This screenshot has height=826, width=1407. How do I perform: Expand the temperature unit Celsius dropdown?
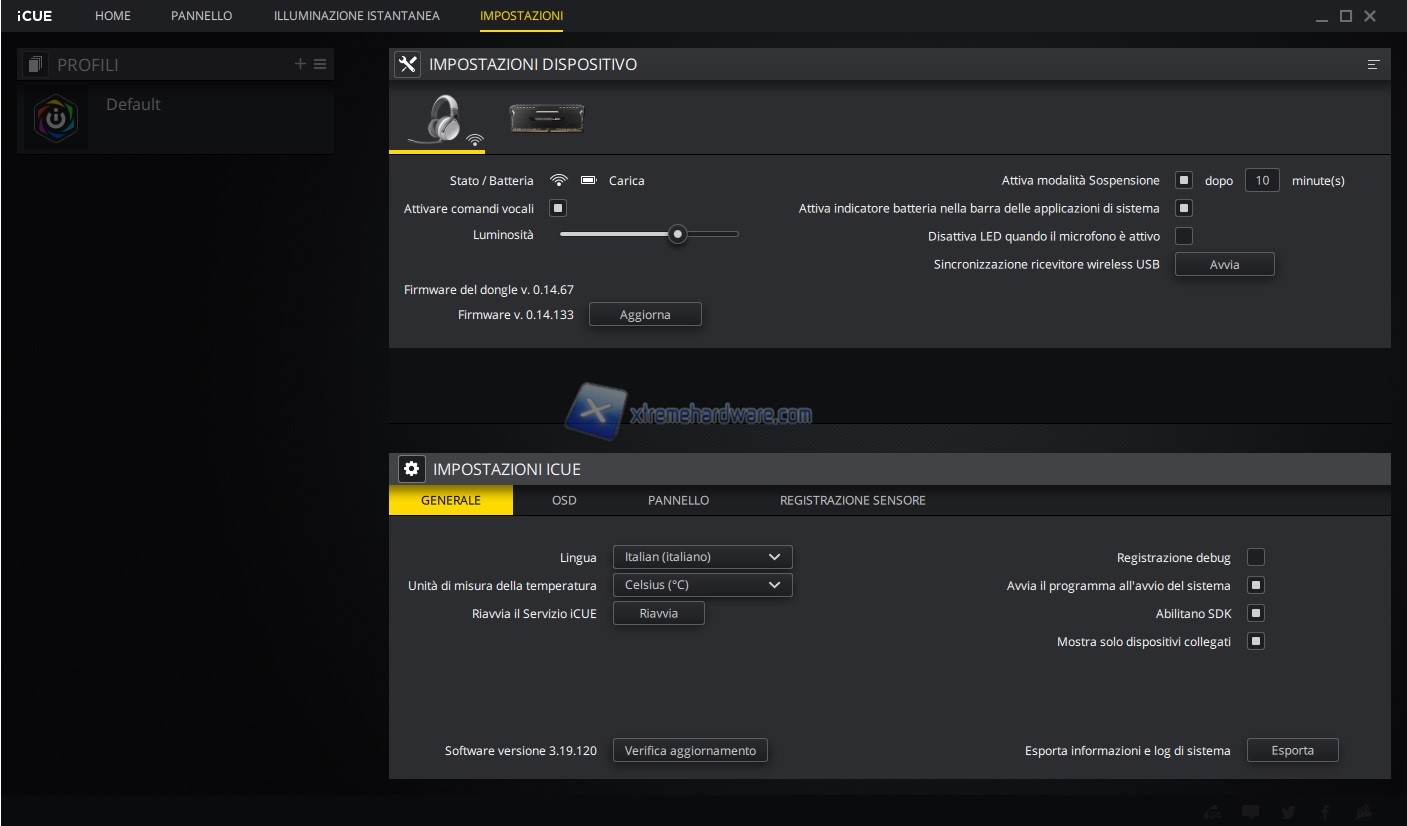(702, 585)
